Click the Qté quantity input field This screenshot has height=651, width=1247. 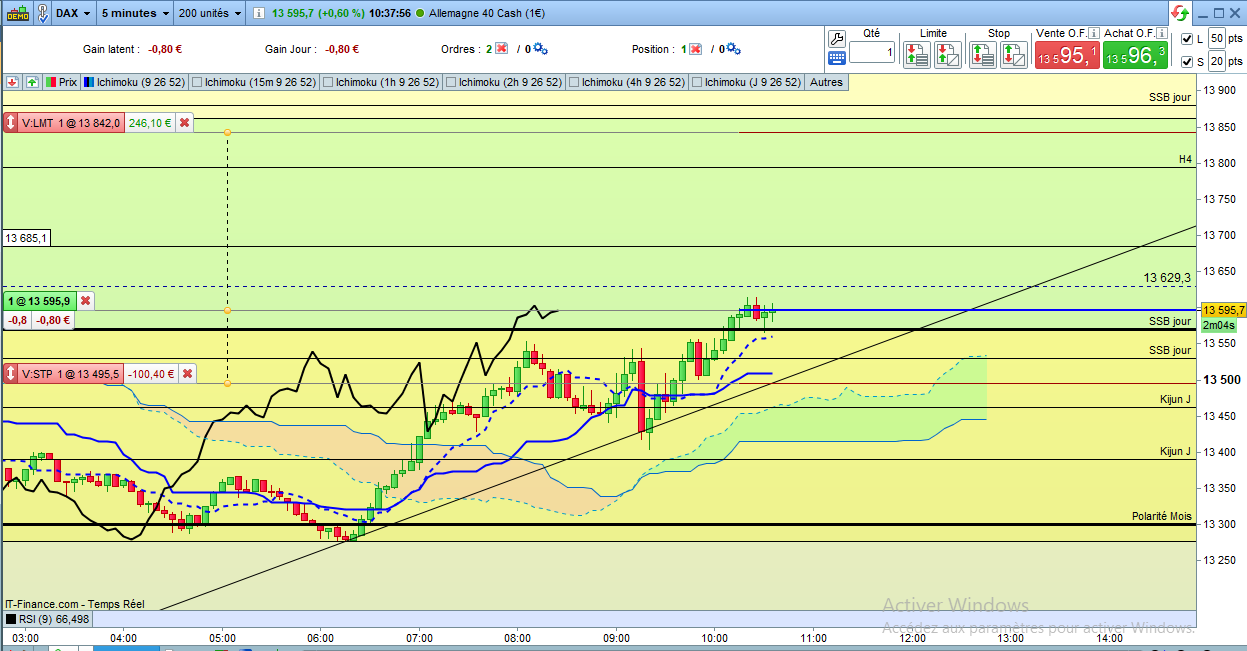point(872,52)
